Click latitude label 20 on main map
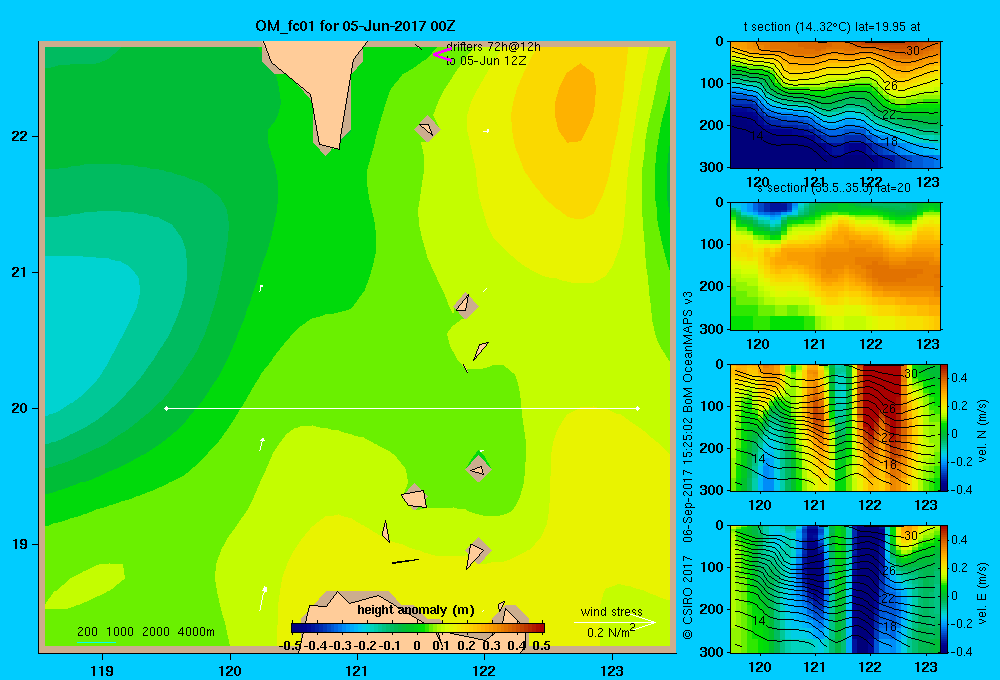The image size is (1000, 680). (20, 408)
